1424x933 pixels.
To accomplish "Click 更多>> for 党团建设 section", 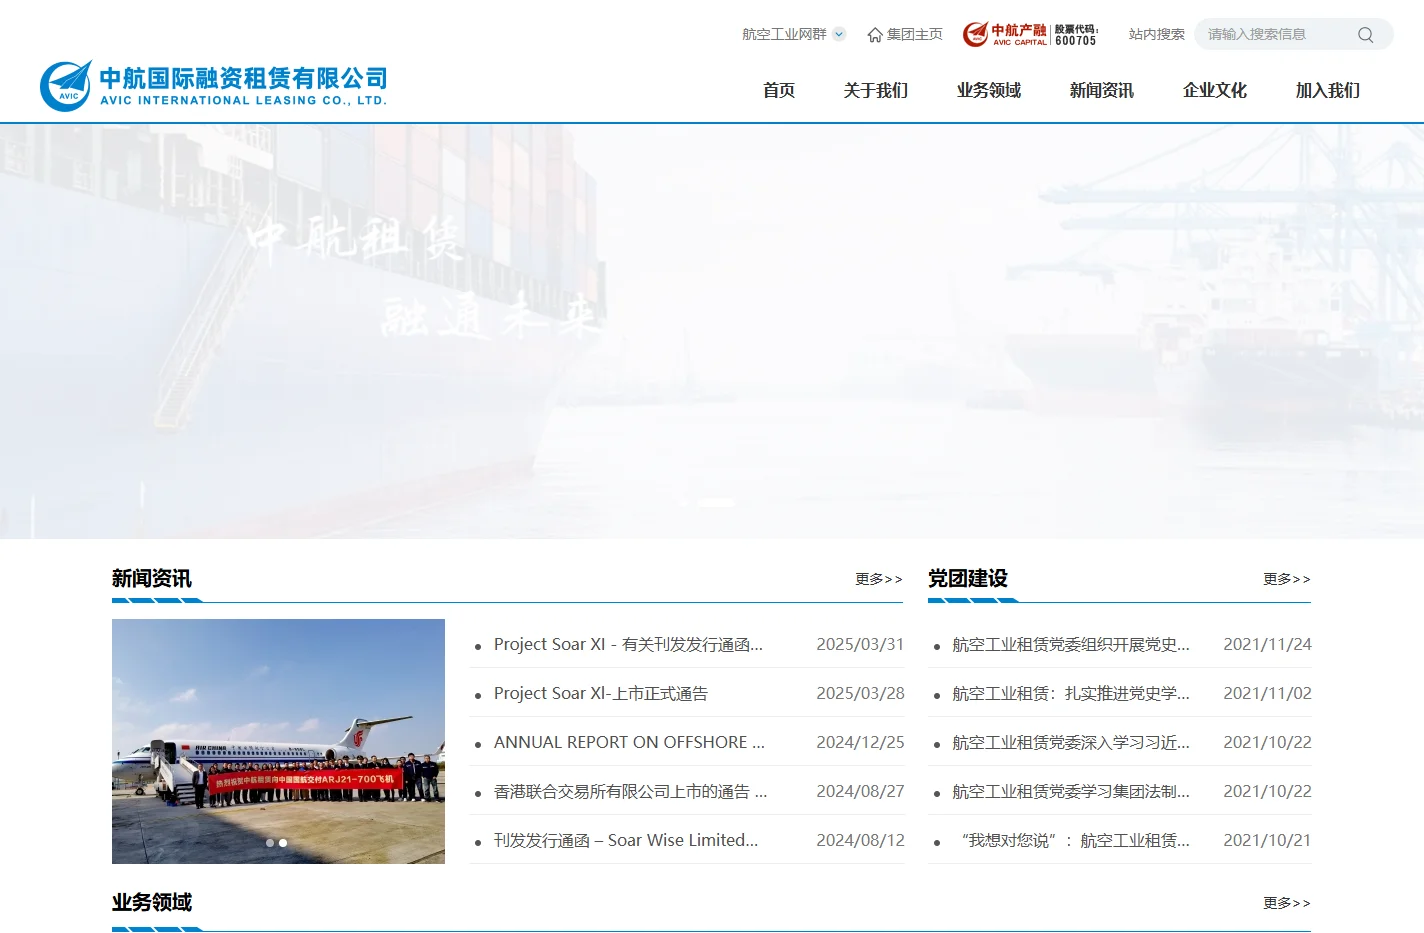I will [x=1287, y=579].
